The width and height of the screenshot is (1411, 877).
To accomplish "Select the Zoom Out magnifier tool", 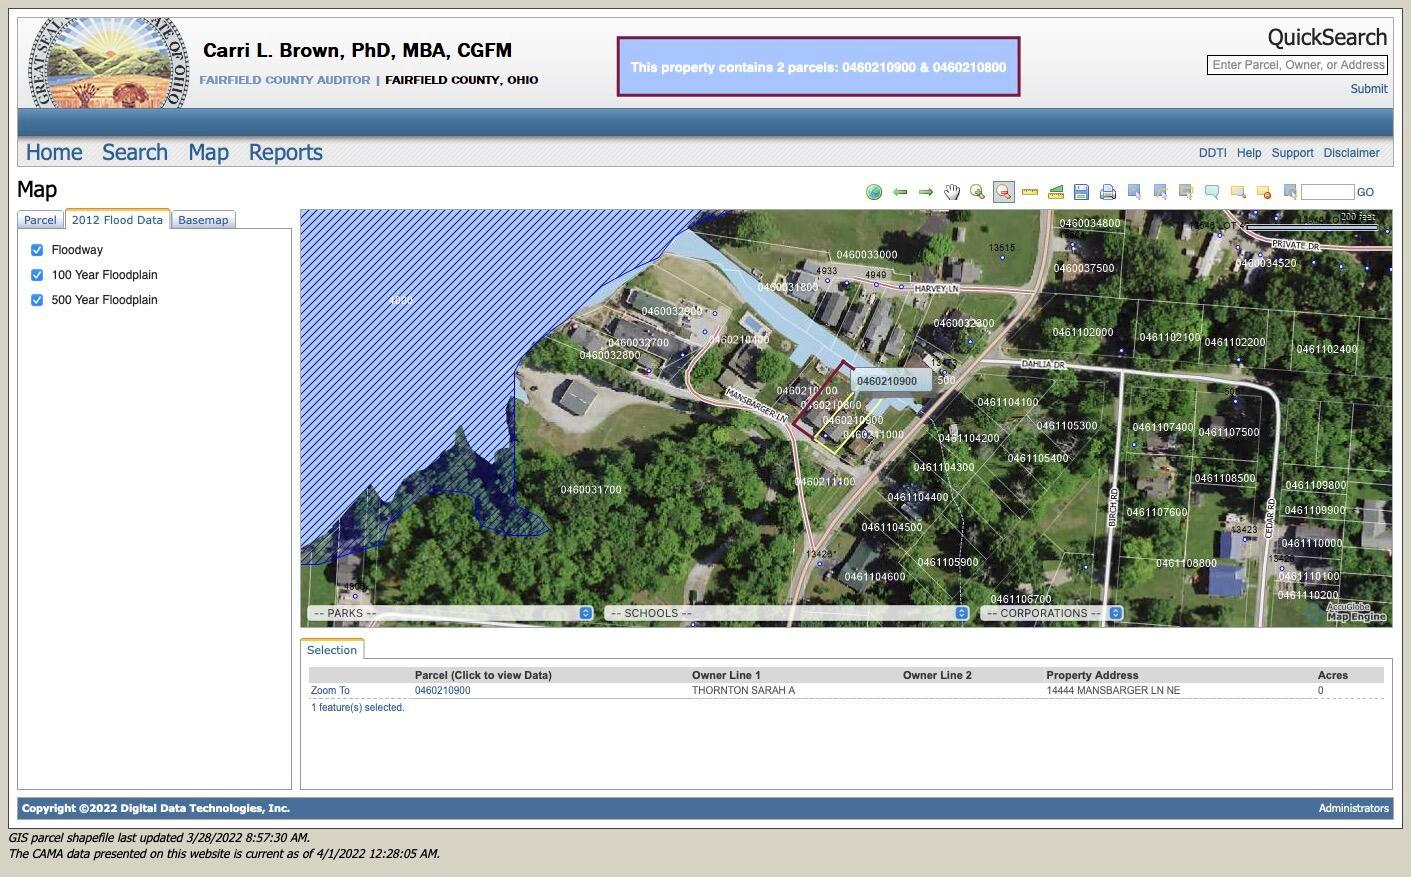I will tap(1003, 192).
